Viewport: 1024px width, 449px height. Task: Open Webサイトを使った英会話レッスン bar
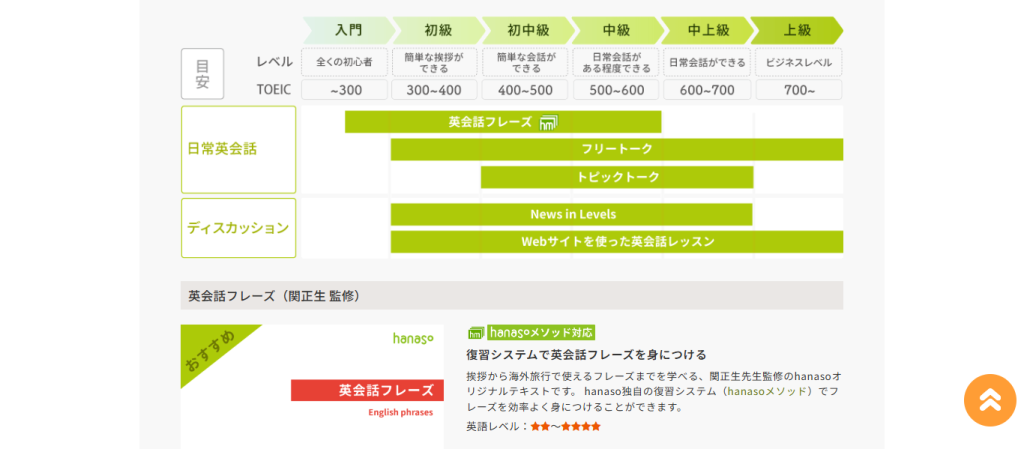click(x=616, y=242)
